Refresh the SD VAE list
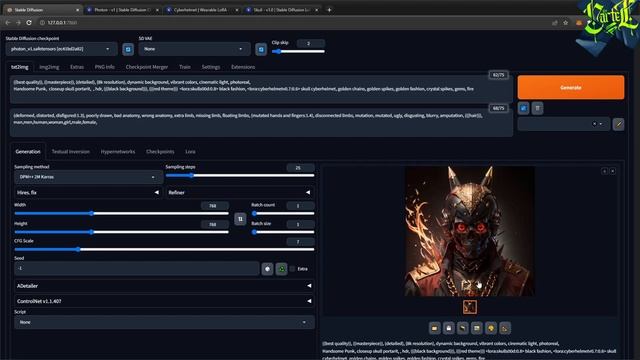Screen dimensions: 640x360 coord(261,49)
